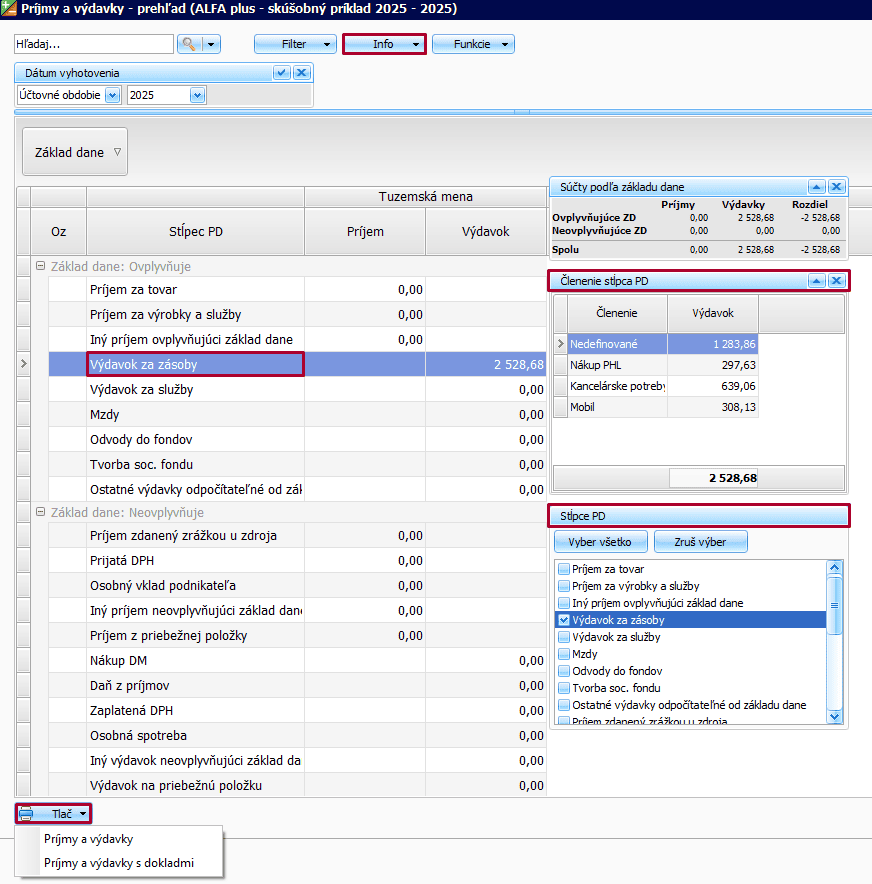Viewport: 872px width, 884px height.
Task: Check the Príjem za tovar checkbox
Action: click(x=564, y=569)
